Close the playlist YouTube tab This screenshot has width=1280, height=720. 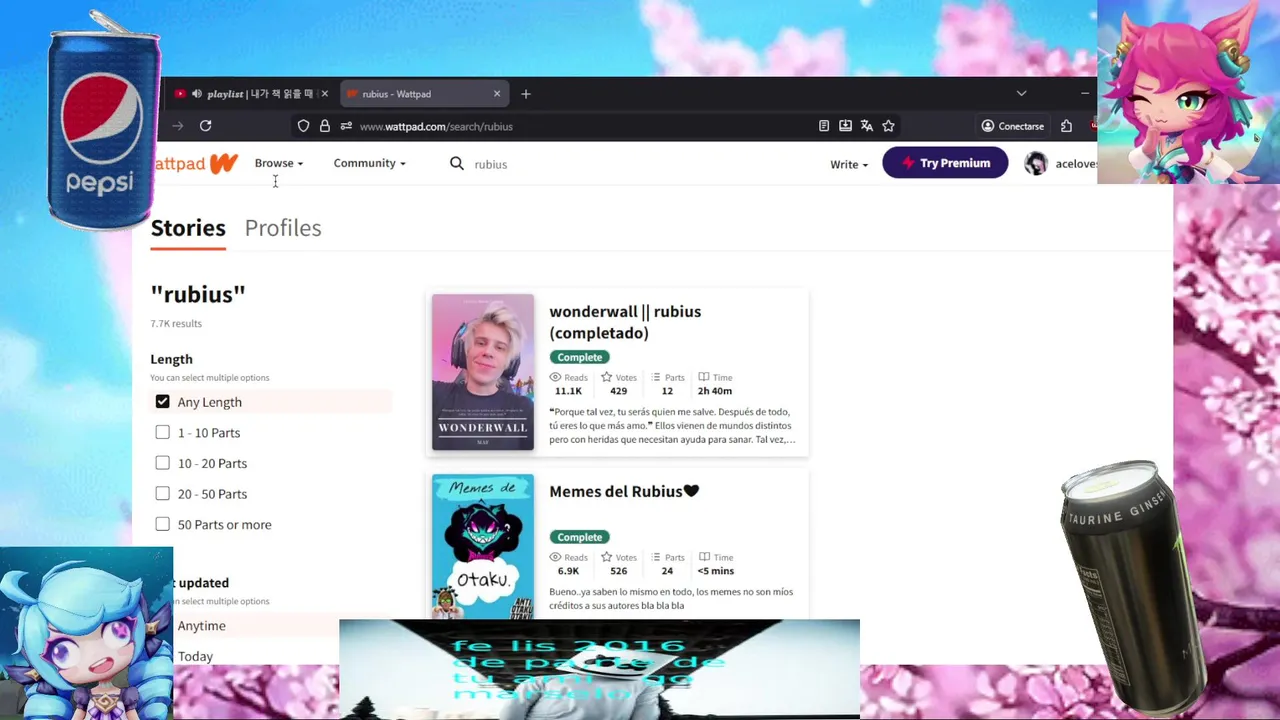[x=324, y=94]
